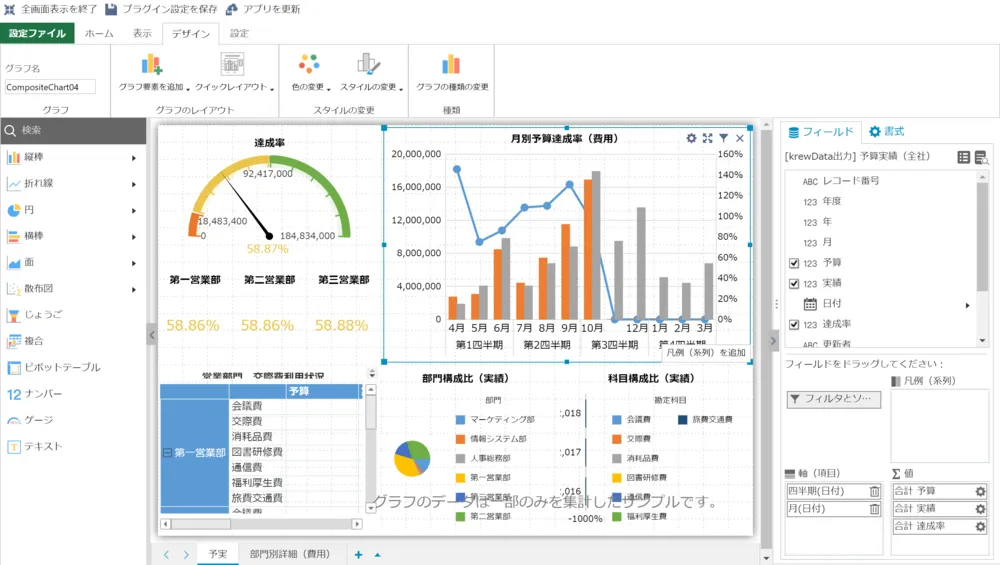The width and height of the screenshot is (1000, 565).
Task: Switch to 表示 ribbon tab
Action: (142, 33)
